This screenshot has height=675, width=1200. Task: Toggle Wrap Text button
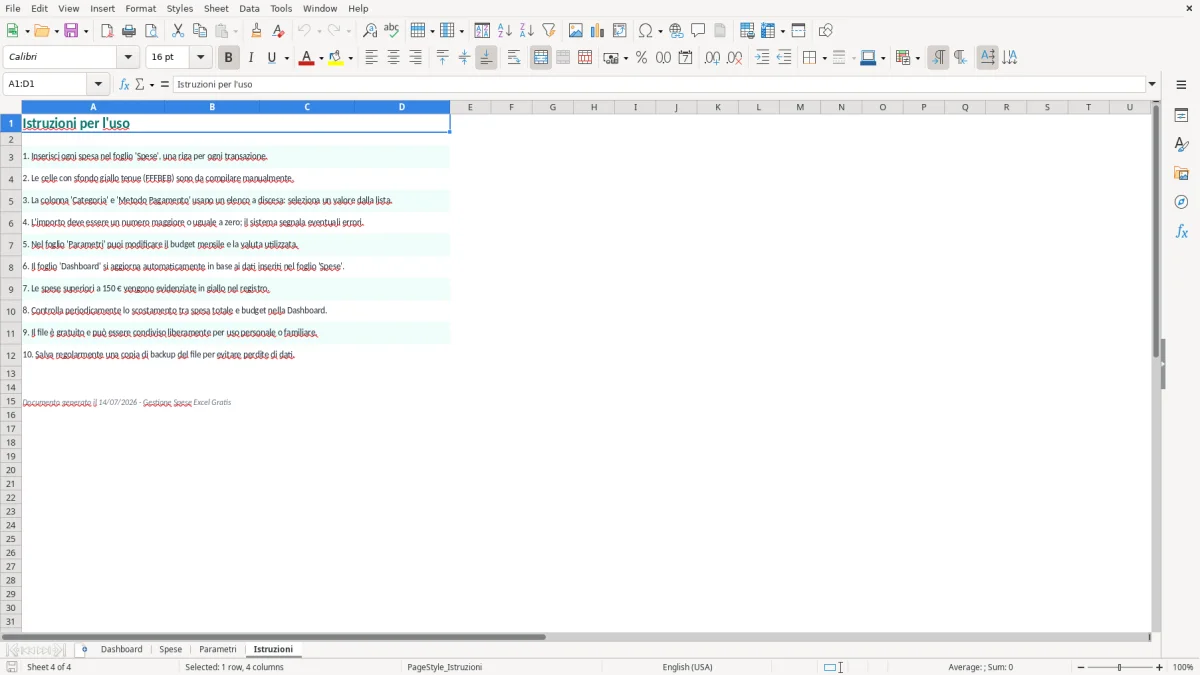(x=514, y=58)
